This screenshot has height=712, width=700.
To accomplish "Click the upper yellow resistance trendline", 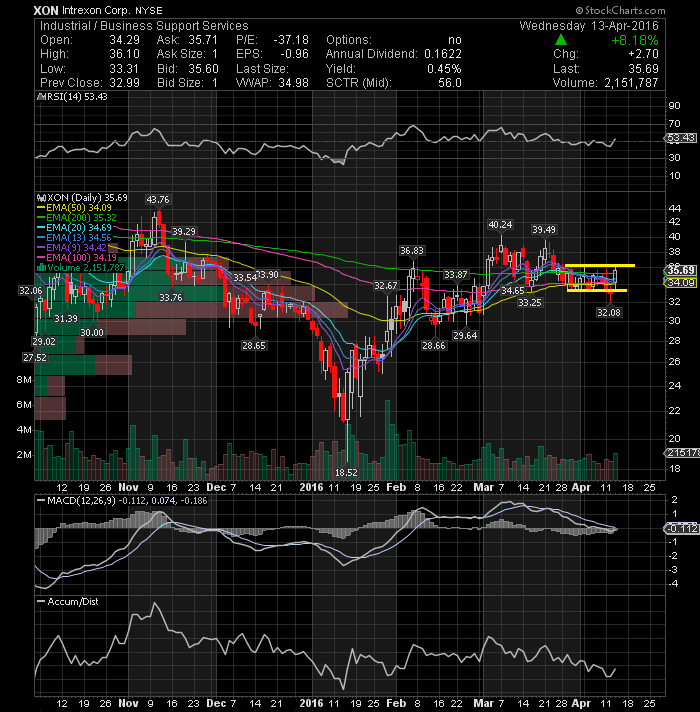I will point(600,265).
